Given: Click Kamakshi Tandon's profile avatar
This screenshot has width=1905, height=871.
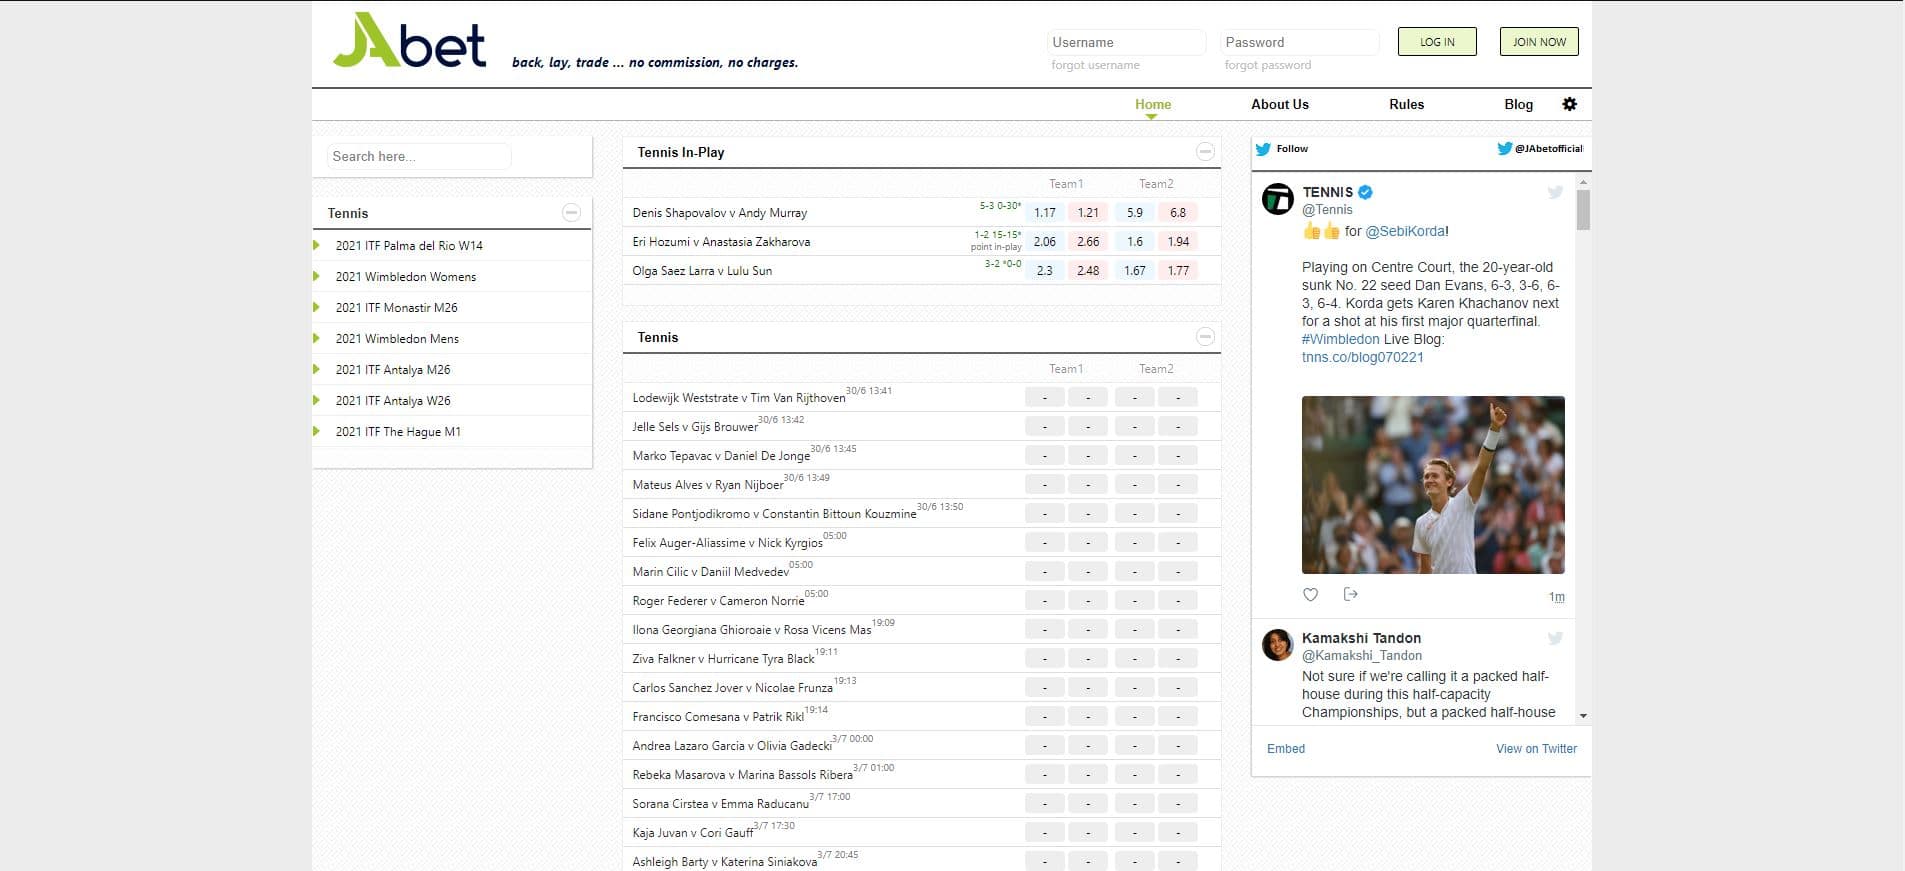Looking at the screenshot, I should click(x=1277, y=645).
